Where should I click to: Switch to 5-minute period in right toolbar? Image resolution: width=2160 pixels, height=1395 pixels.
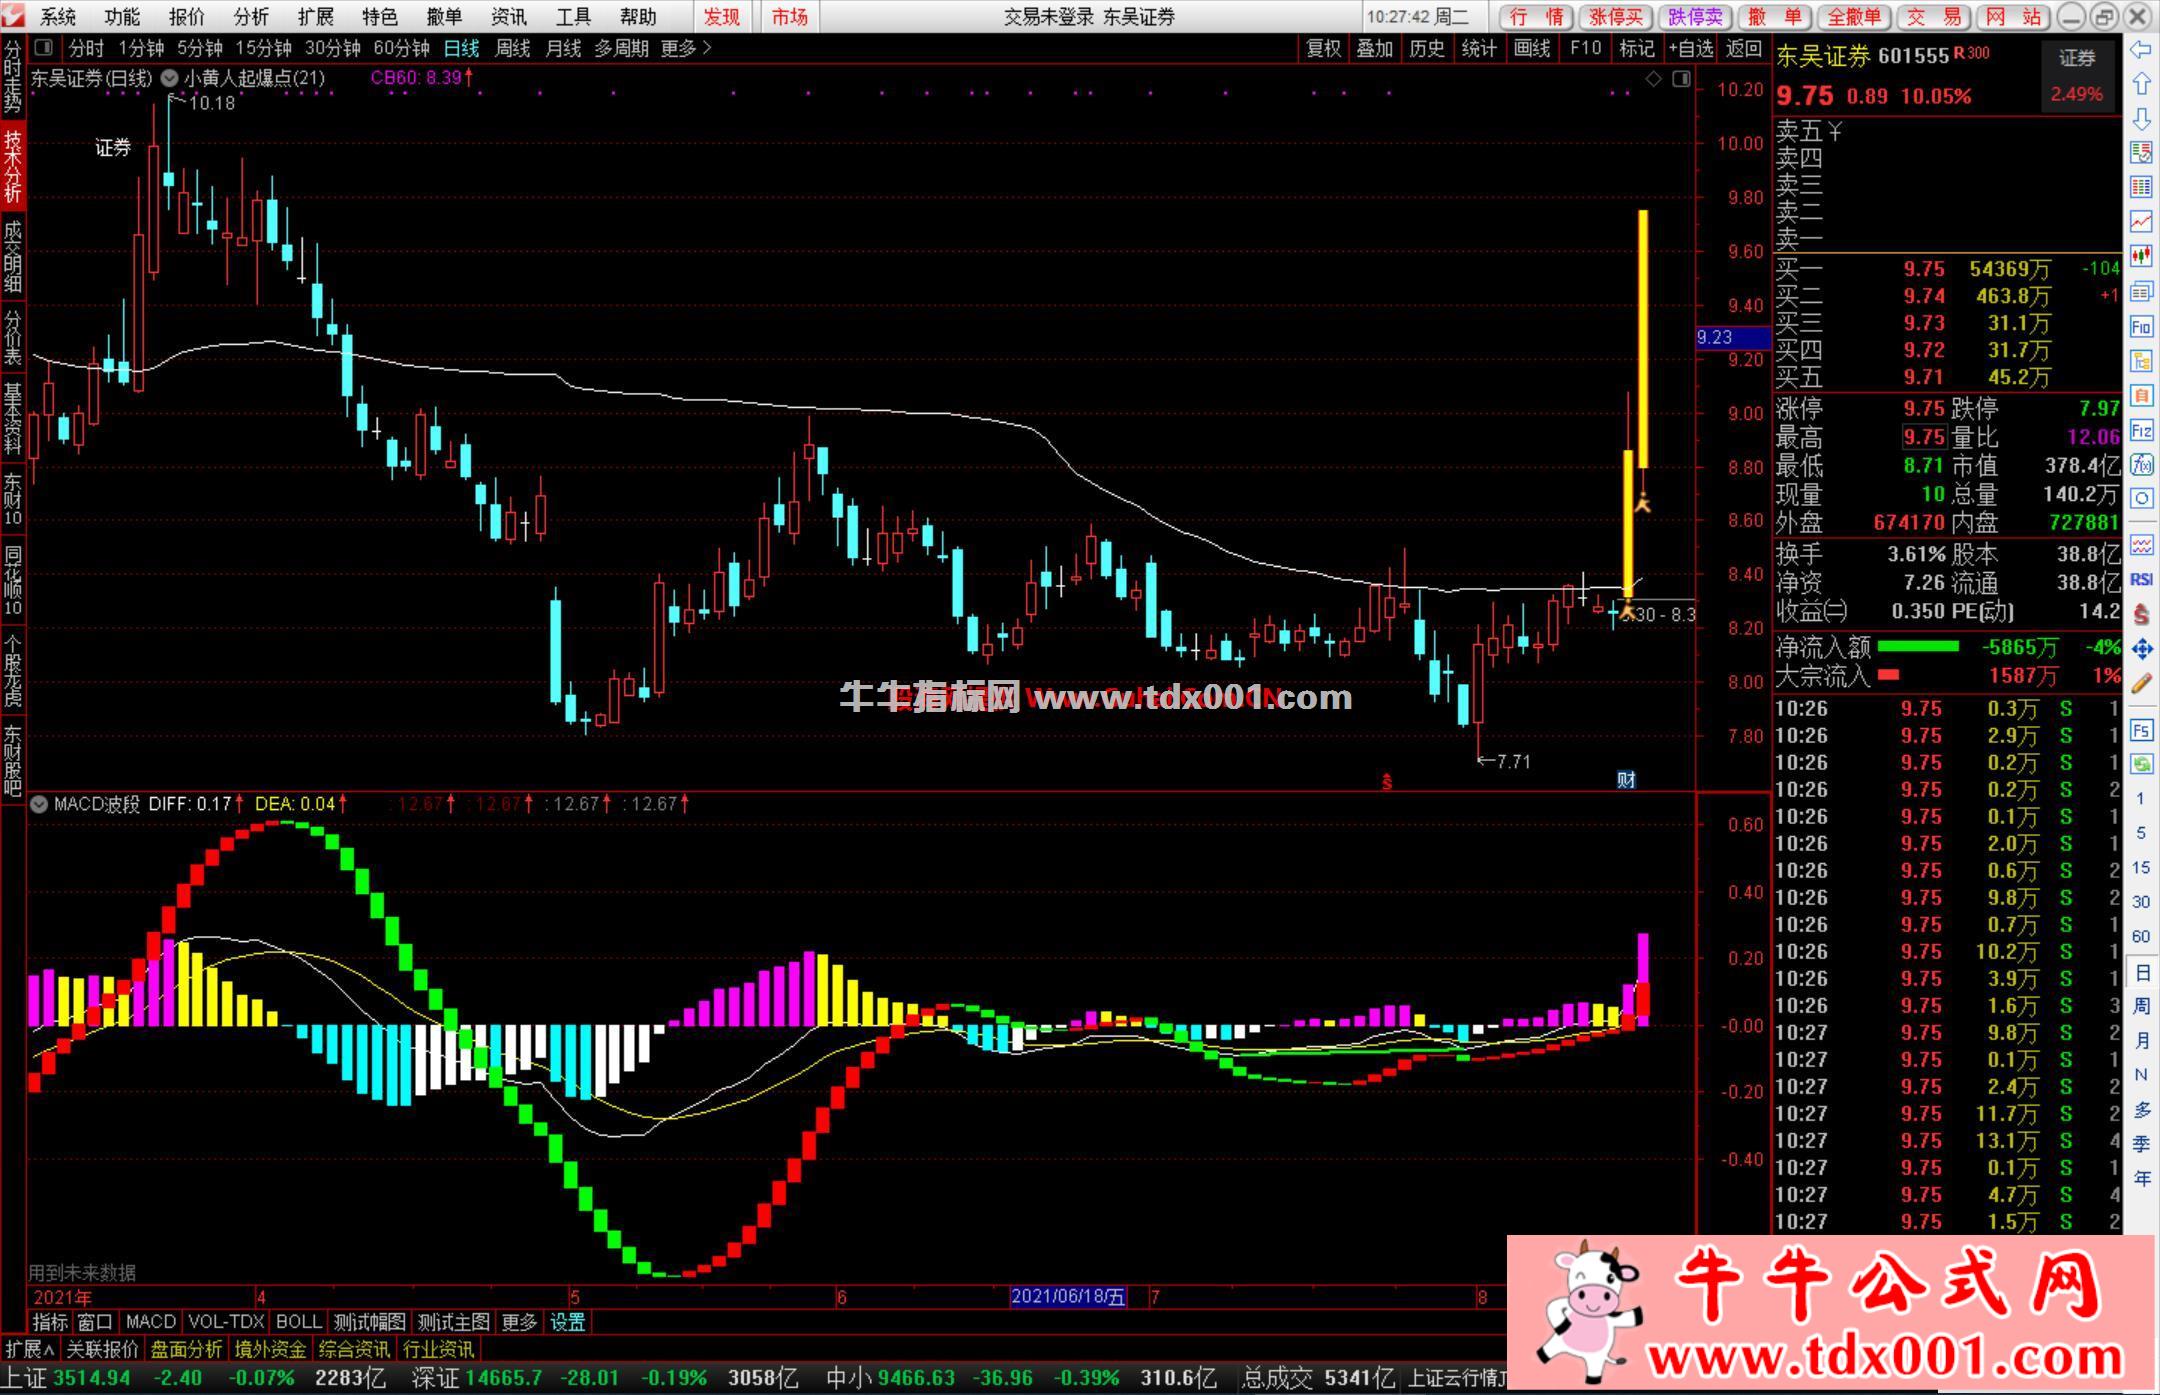(x=2141, y=833)
